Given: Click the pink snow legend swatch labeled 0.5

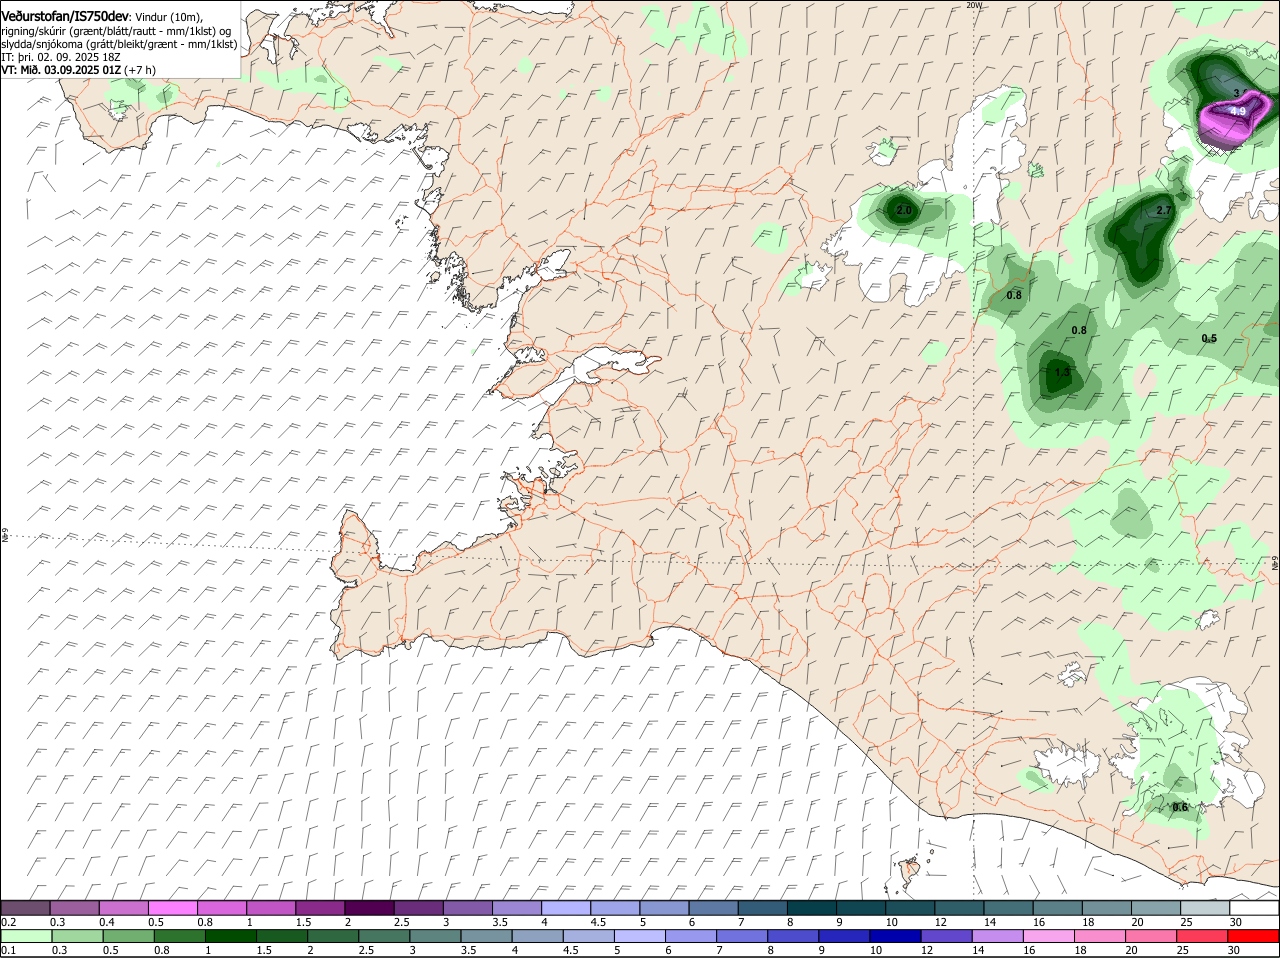Looking at the screenshot, I should [173, 908].
